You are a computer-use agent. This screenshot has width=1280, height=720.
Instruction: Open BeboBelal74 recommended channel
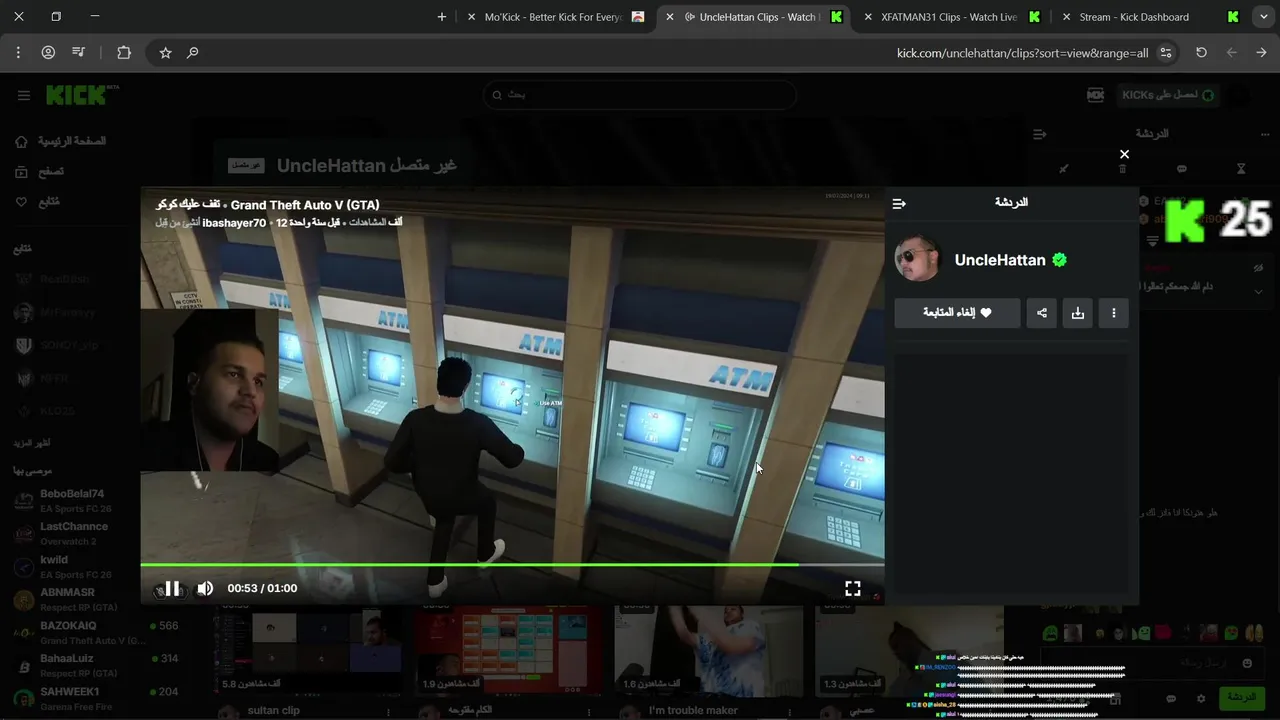(70, 501)
